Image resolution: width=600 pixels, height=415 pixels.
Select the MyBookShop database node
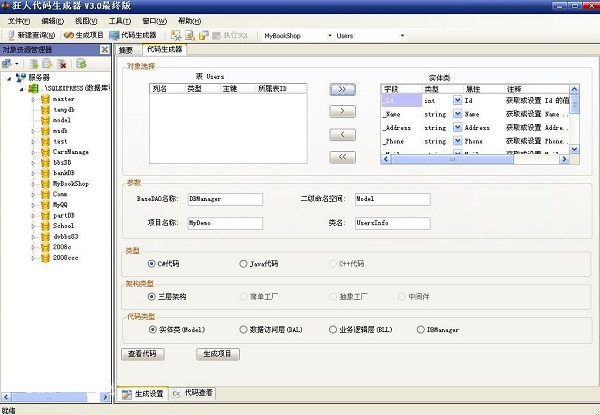(x=70, y=184)
